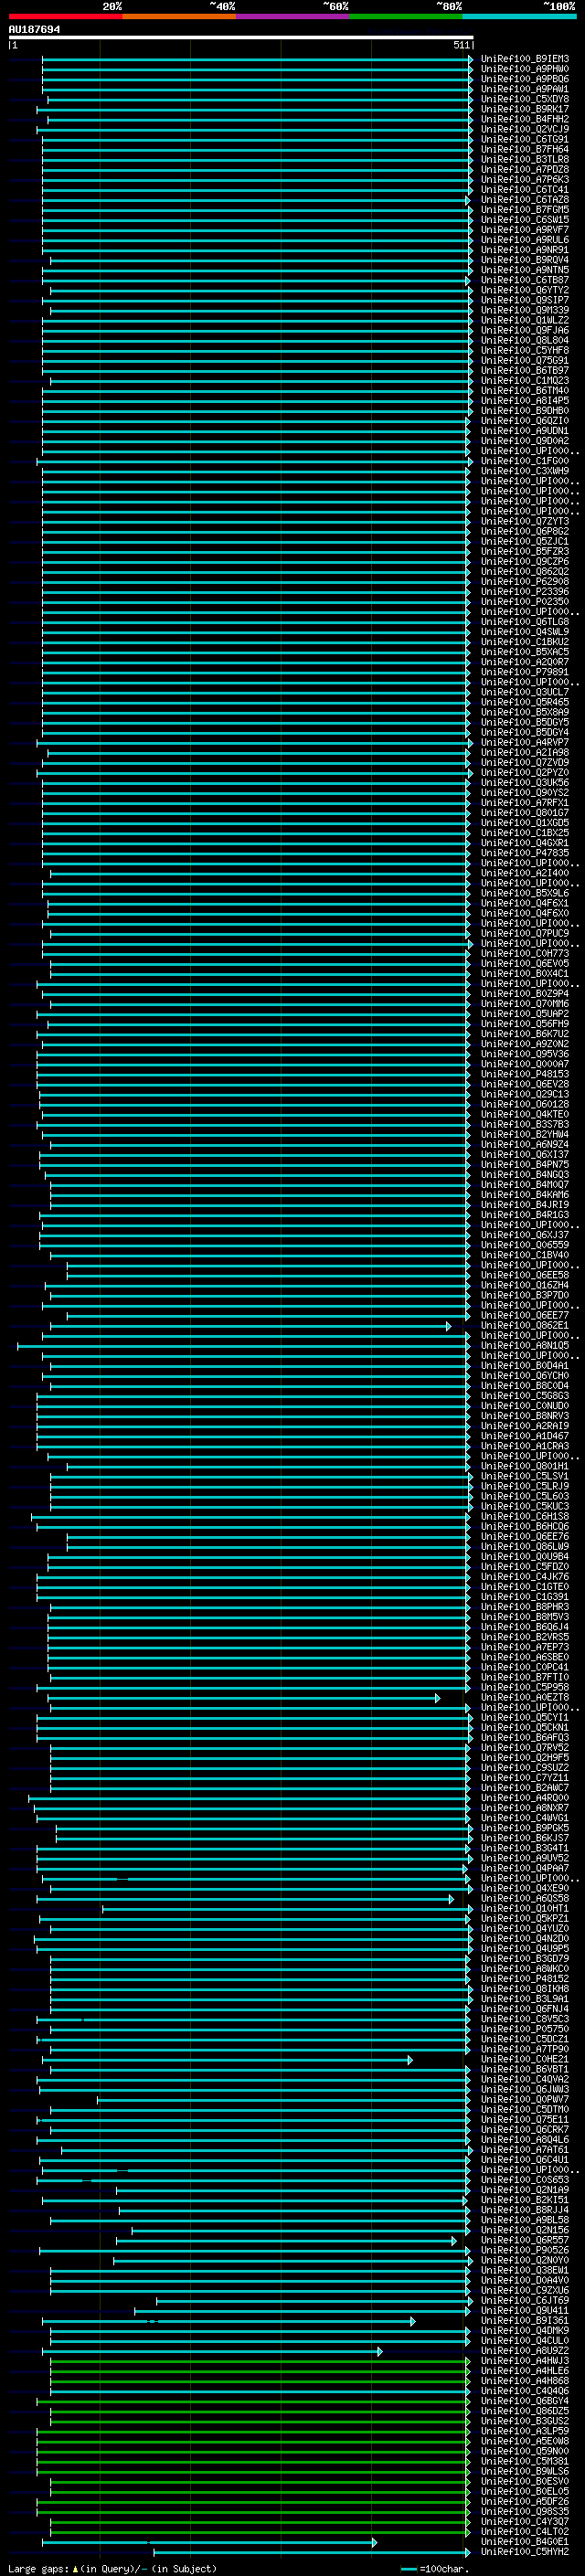Open hit UniRef100_B4FHH2
Image resolution: width=585 pixels, height=2576 pixels.
(x=524, y=119)
